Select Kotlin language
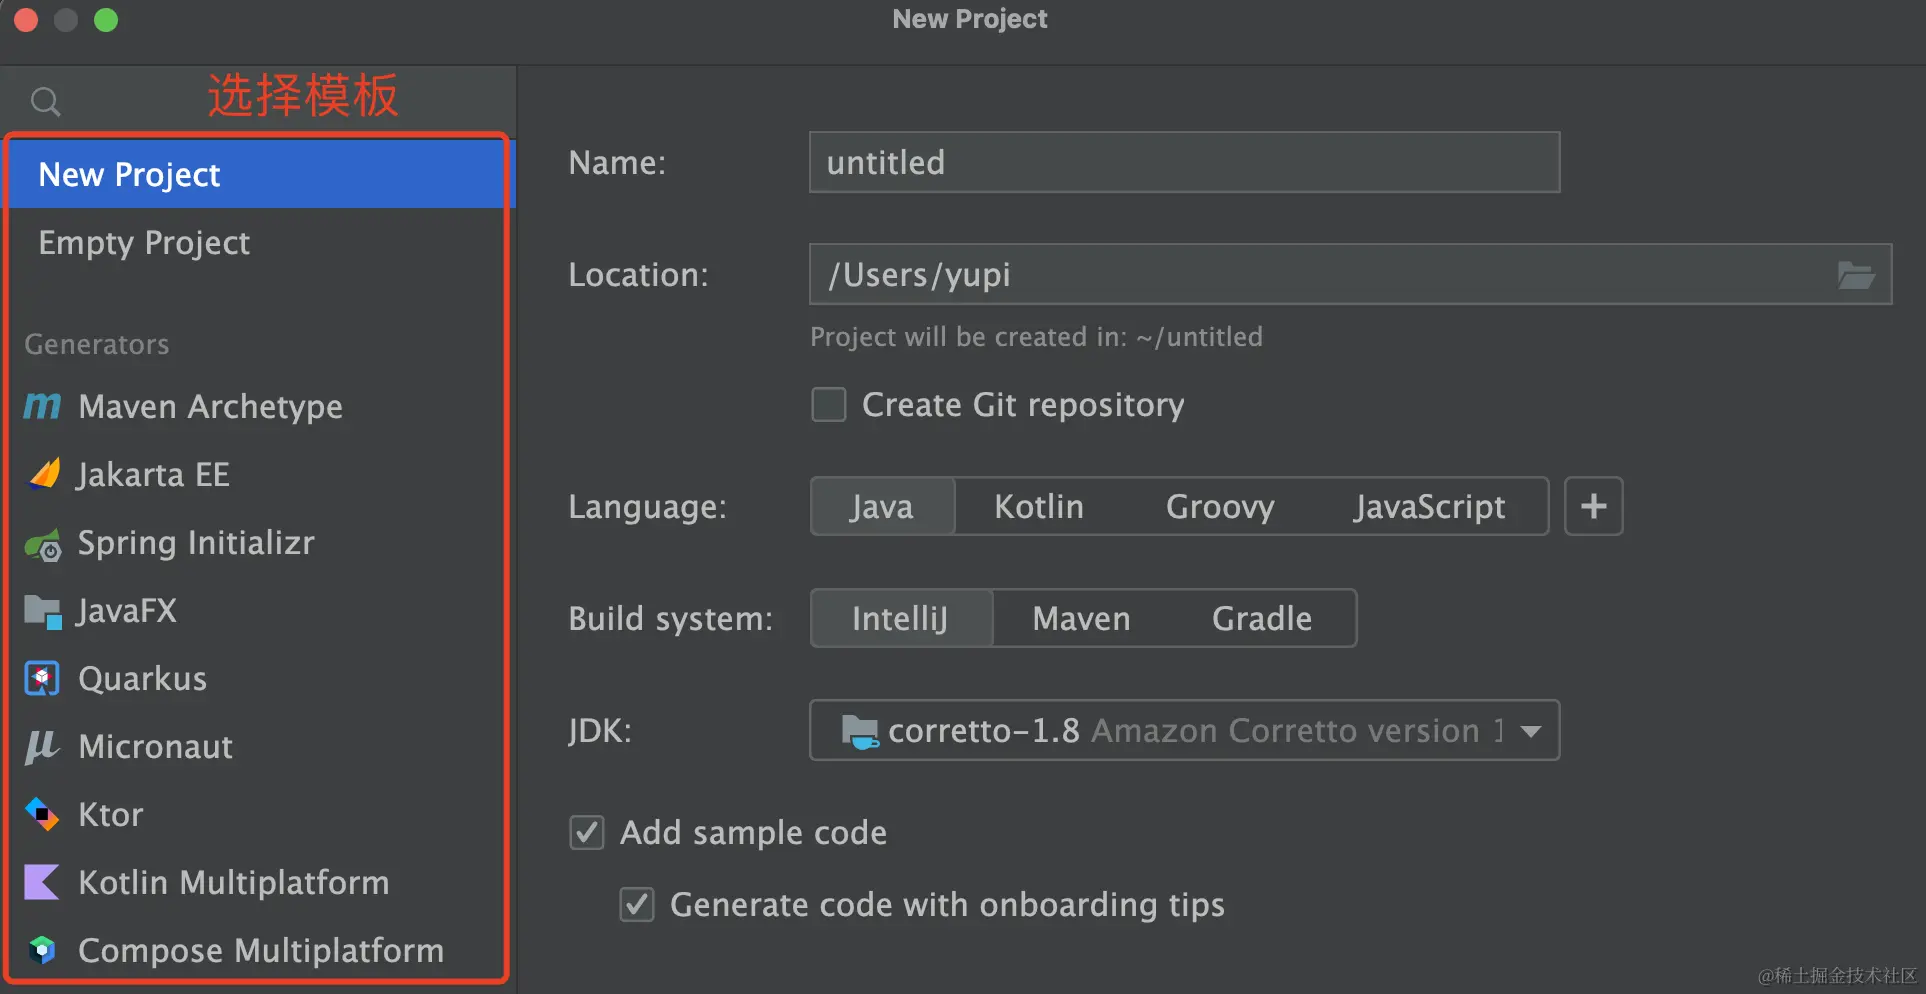 click(x=1039, y=506)
